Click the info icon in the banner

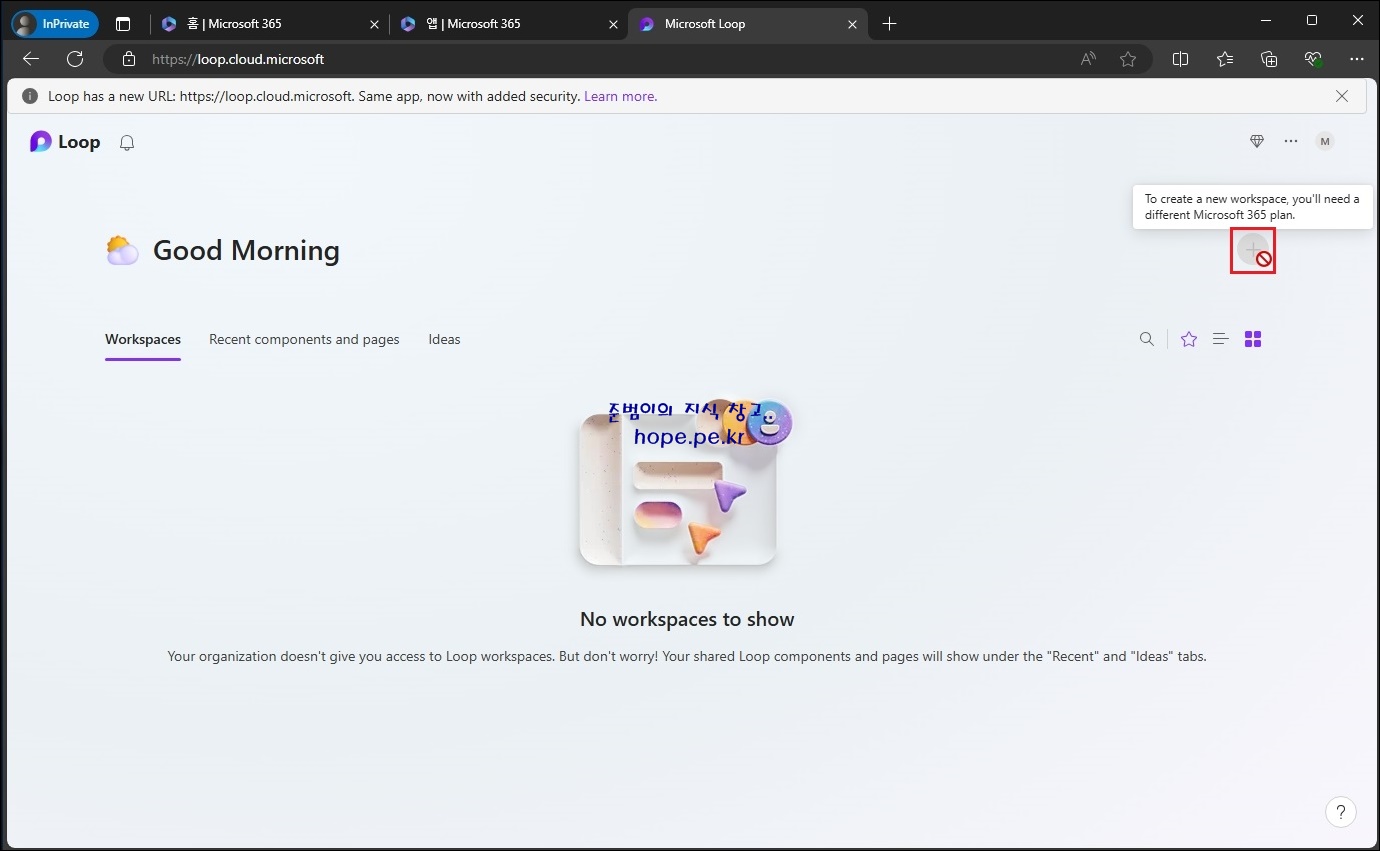29,97
